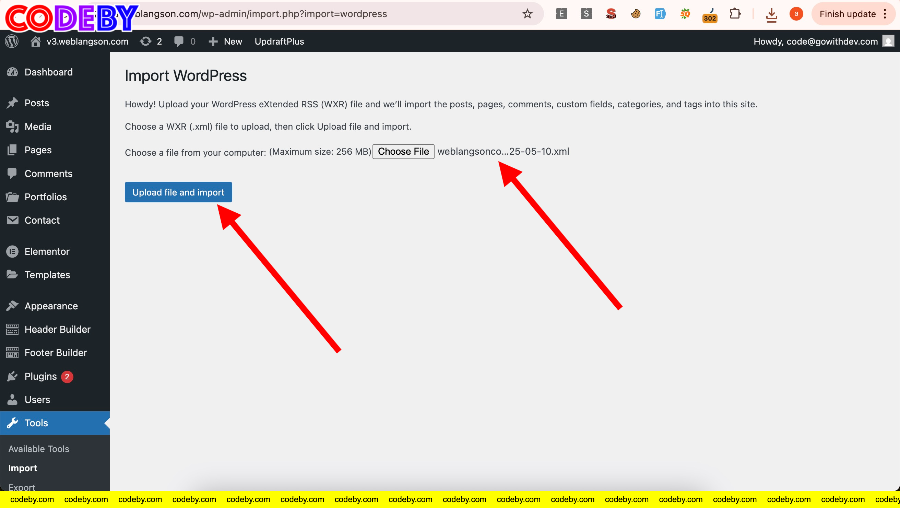Open the Import submenu link

point(22,468)
